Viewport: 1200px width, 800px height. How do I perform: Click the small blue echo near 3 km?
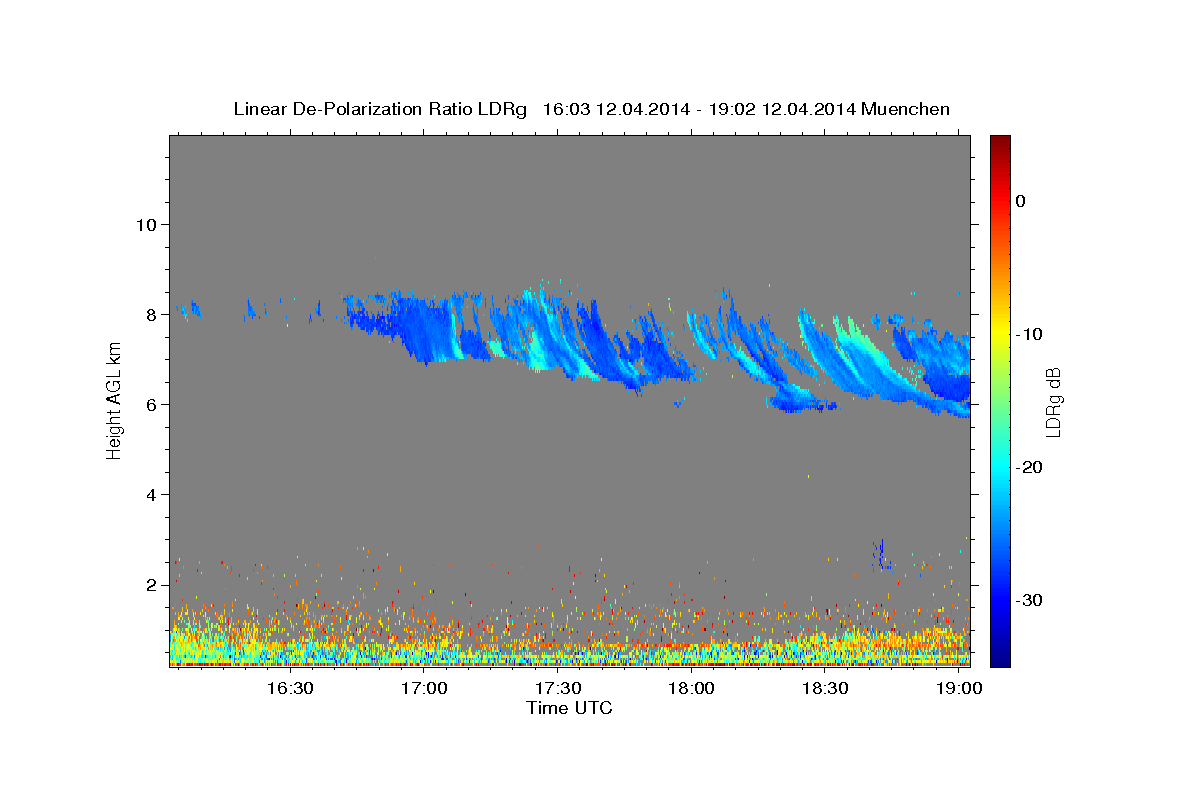(882, 554)
